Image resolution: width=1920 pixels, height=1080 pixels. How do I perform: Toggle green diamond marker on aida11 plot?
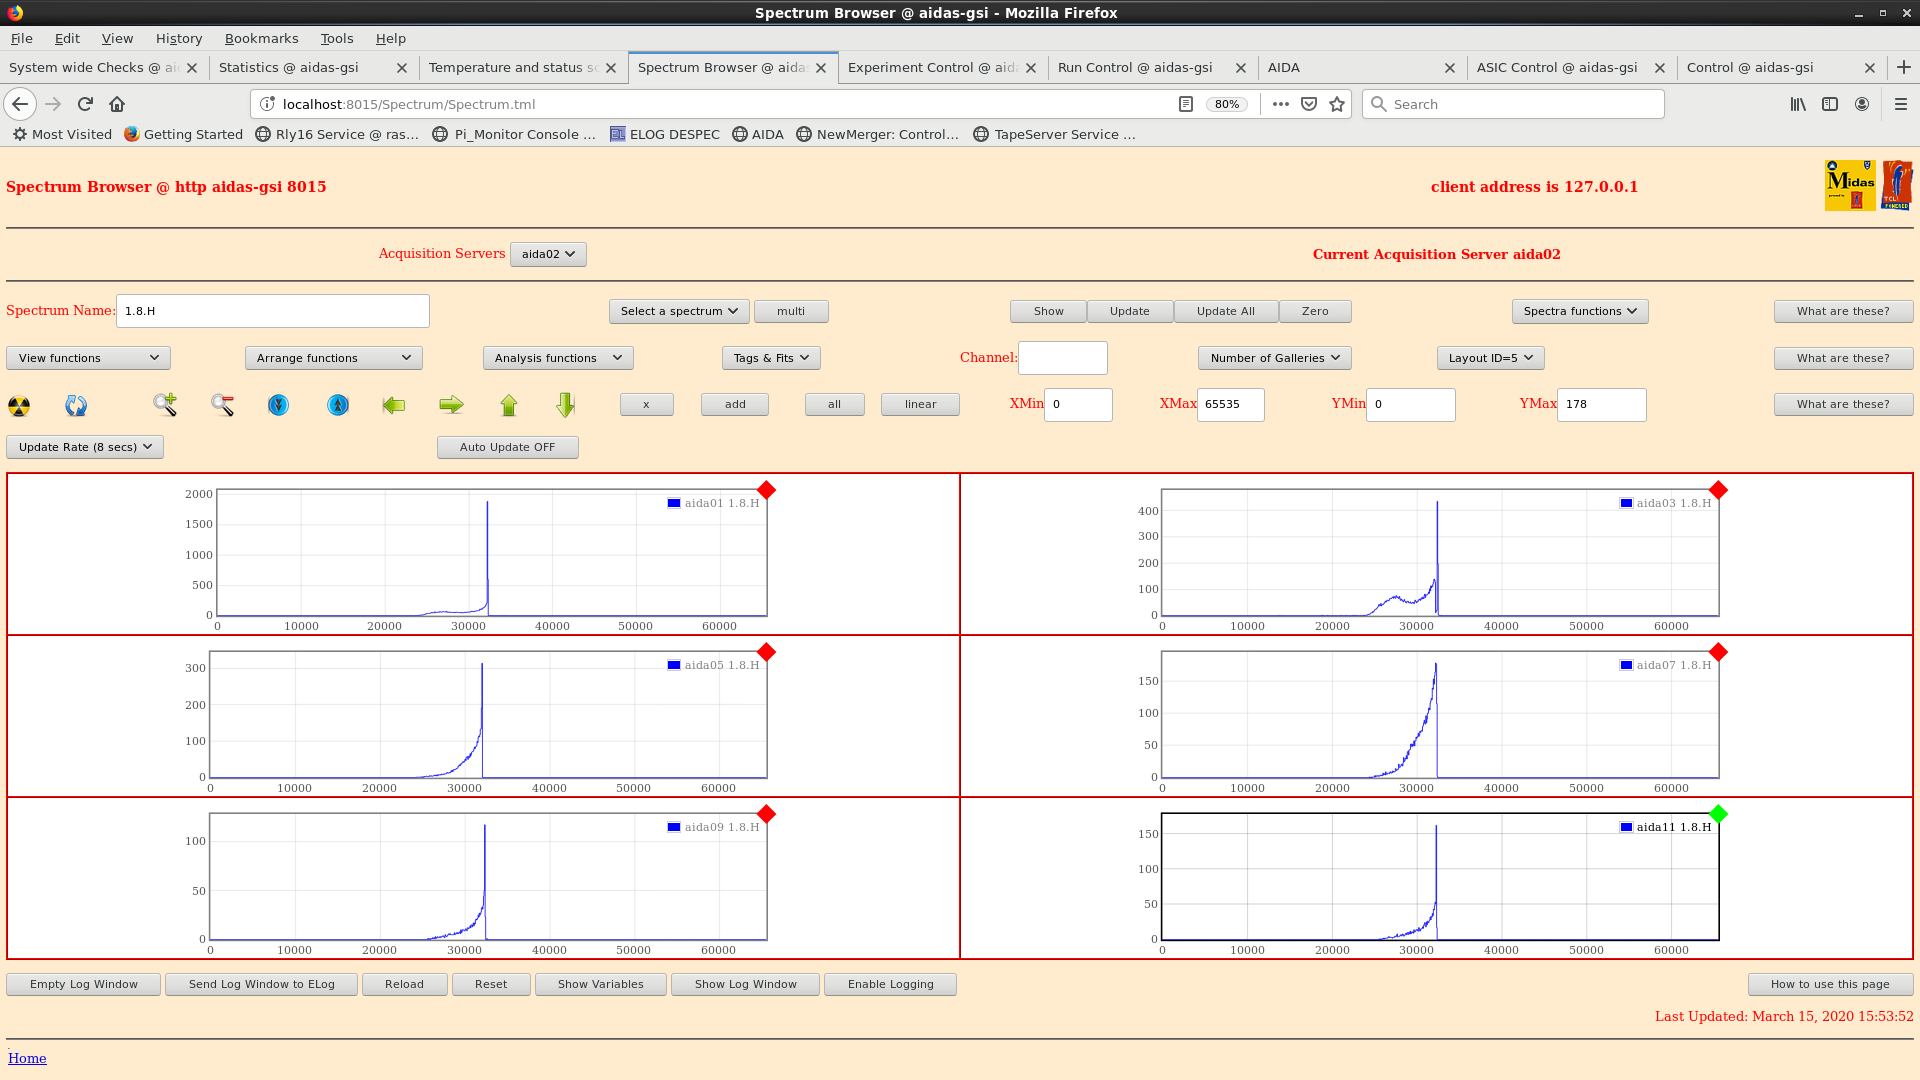pos(1718,814)
